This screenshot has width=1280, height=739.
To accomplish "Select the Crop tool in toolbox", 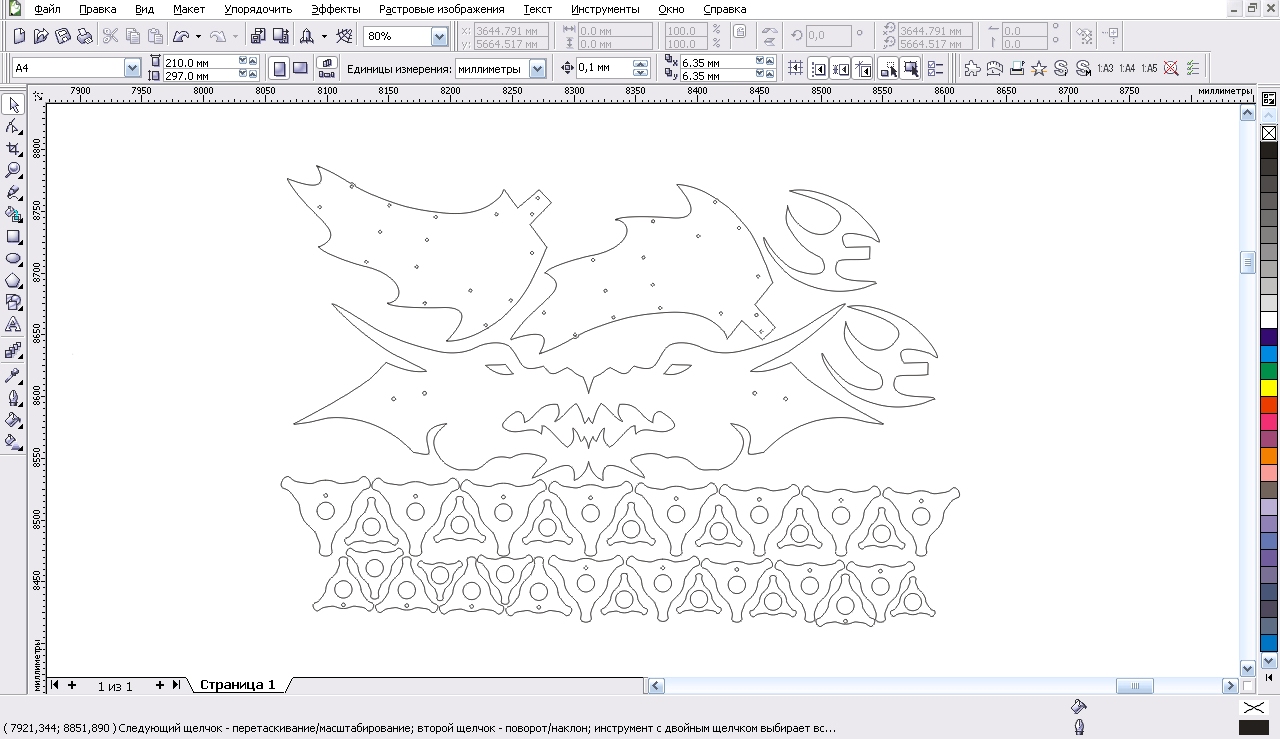I will [13, 149].
